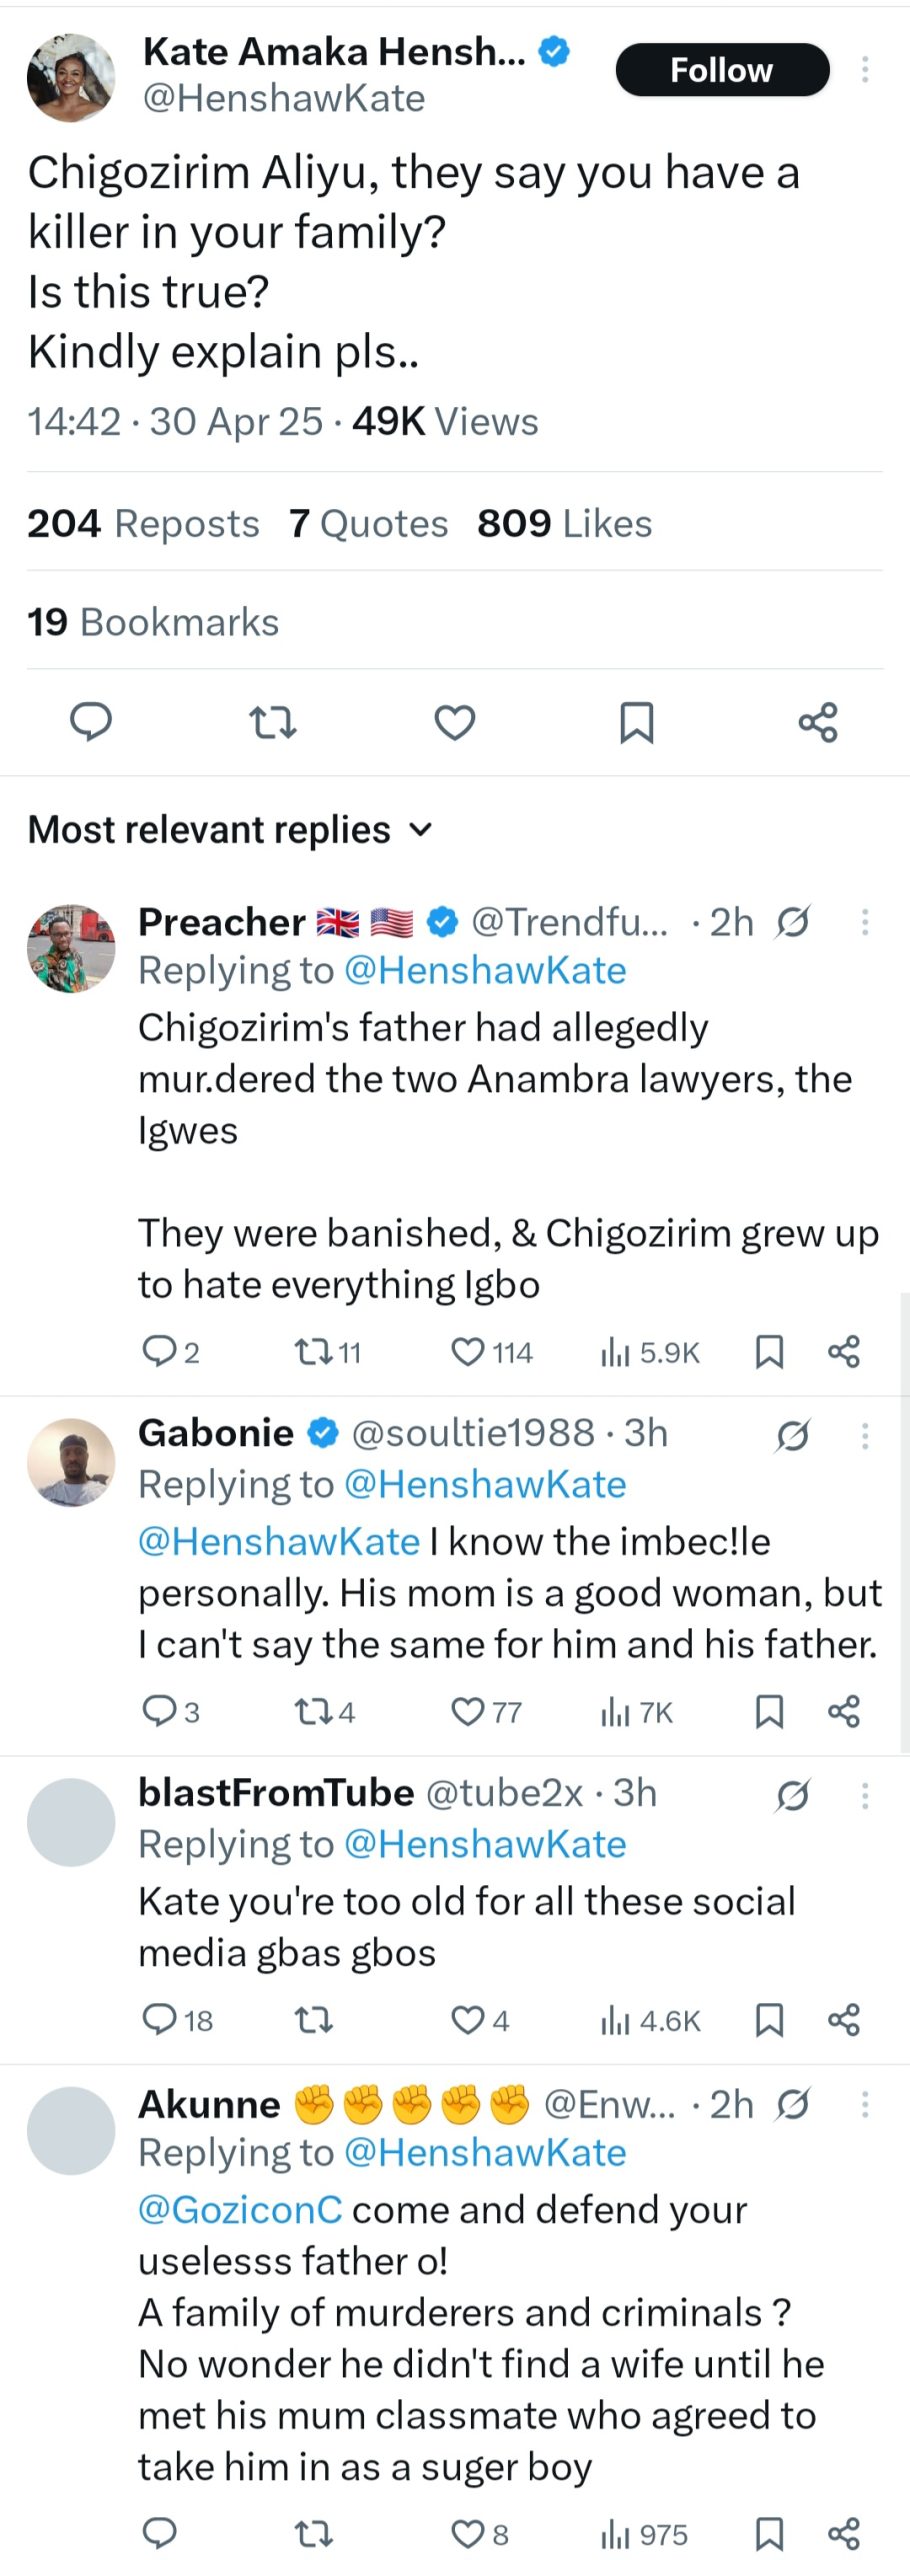Bookmark the main post
The image size is (910, 2560).
click(x=636, y=722)
